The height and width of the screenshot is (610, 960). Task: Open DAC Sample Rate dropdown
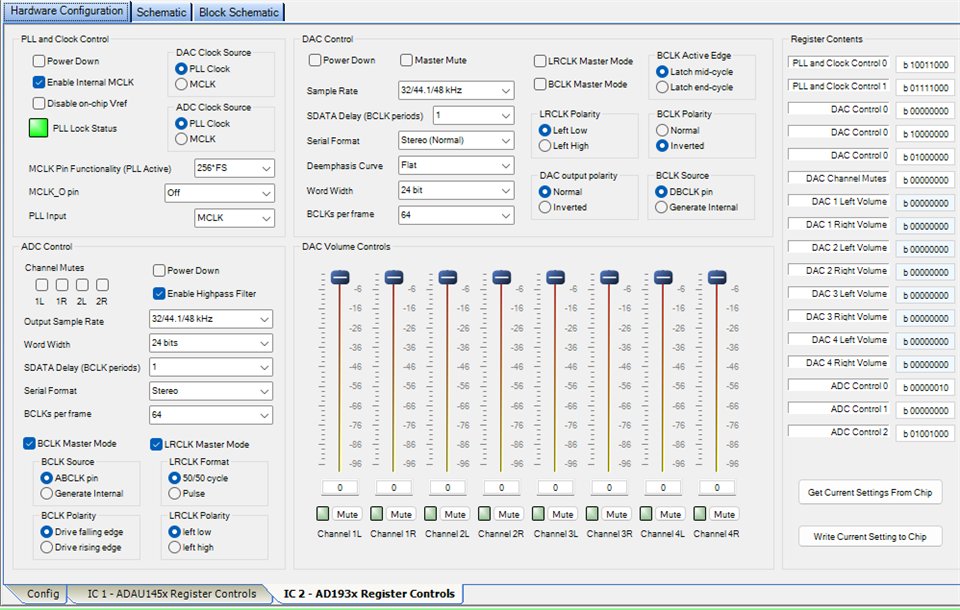pyautogui.click(x=456, y=90)
